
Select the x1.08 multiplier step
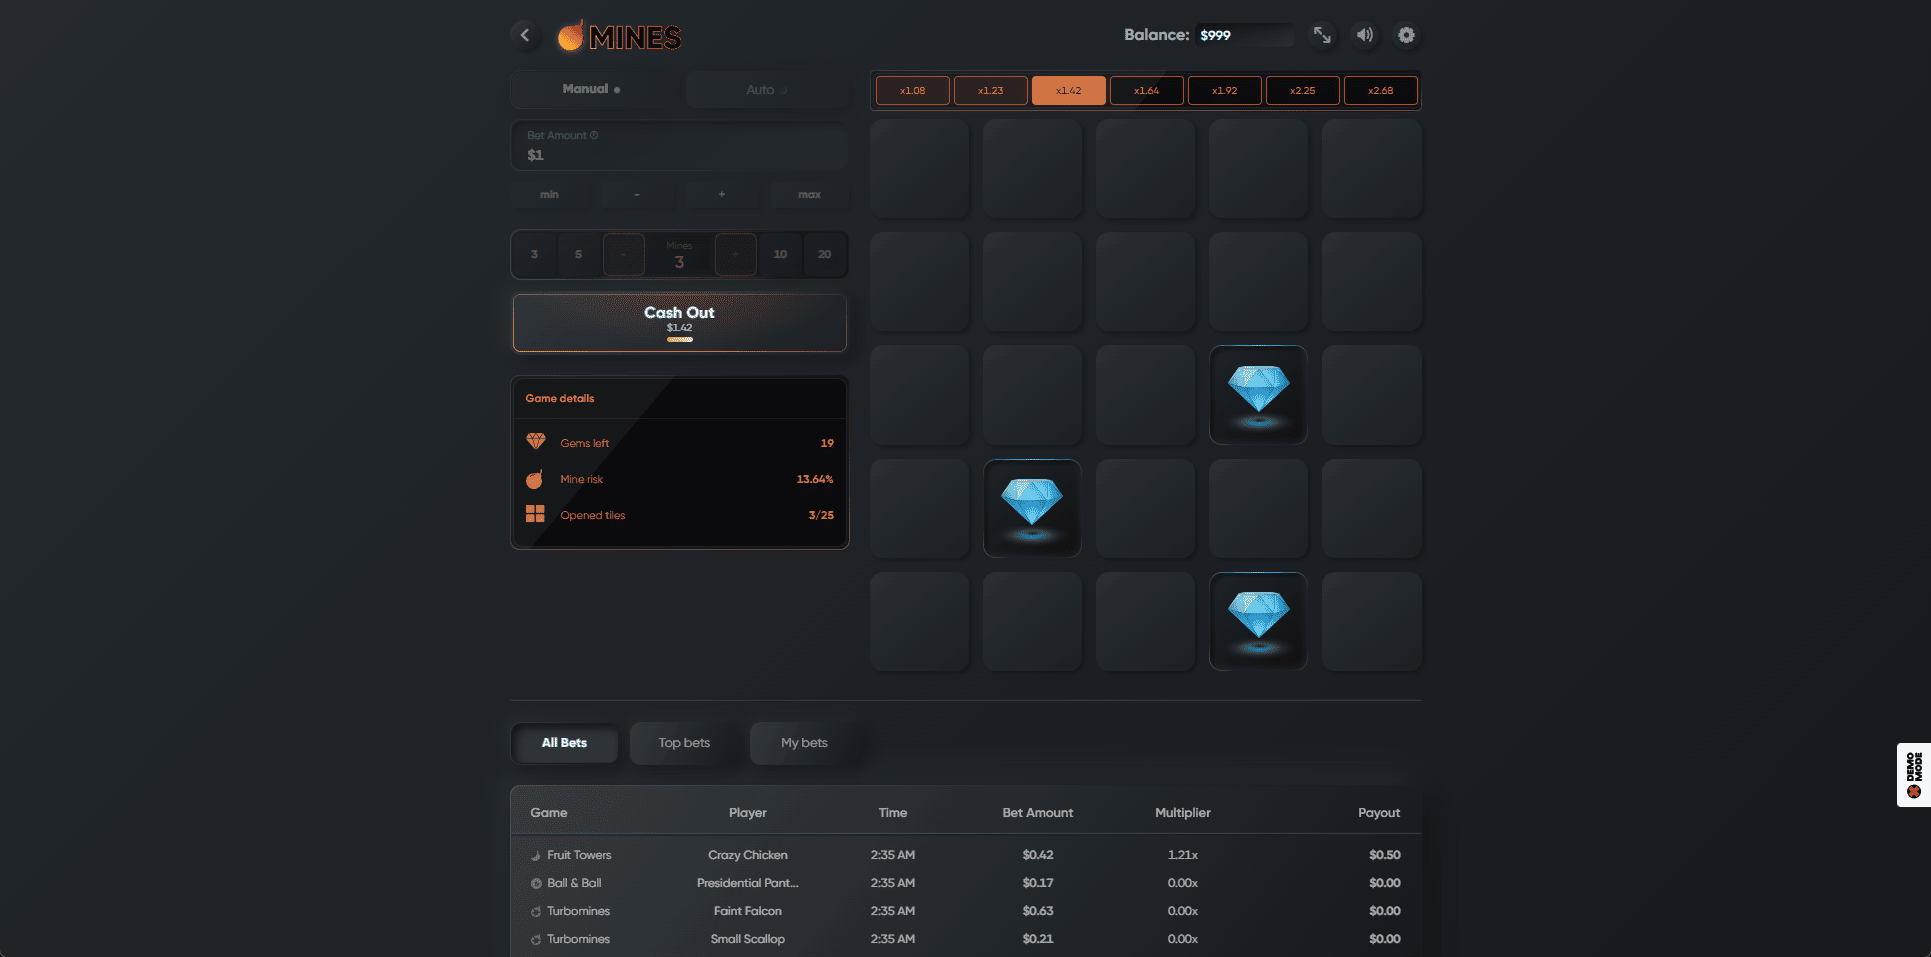click(x=912, y=90)
